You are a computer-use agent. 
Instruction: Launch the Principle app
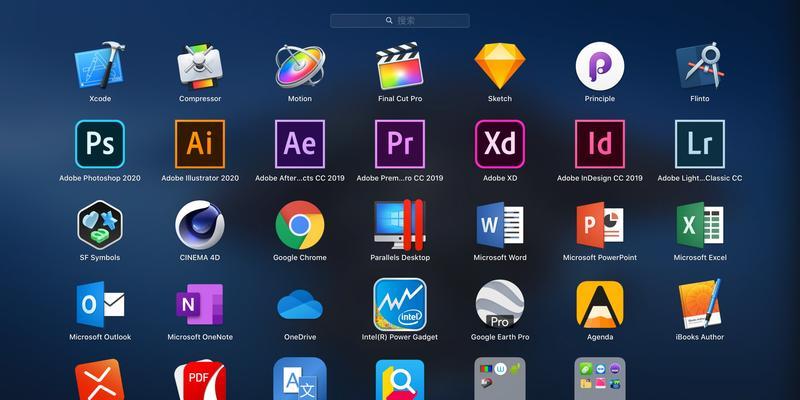(600, 66)
